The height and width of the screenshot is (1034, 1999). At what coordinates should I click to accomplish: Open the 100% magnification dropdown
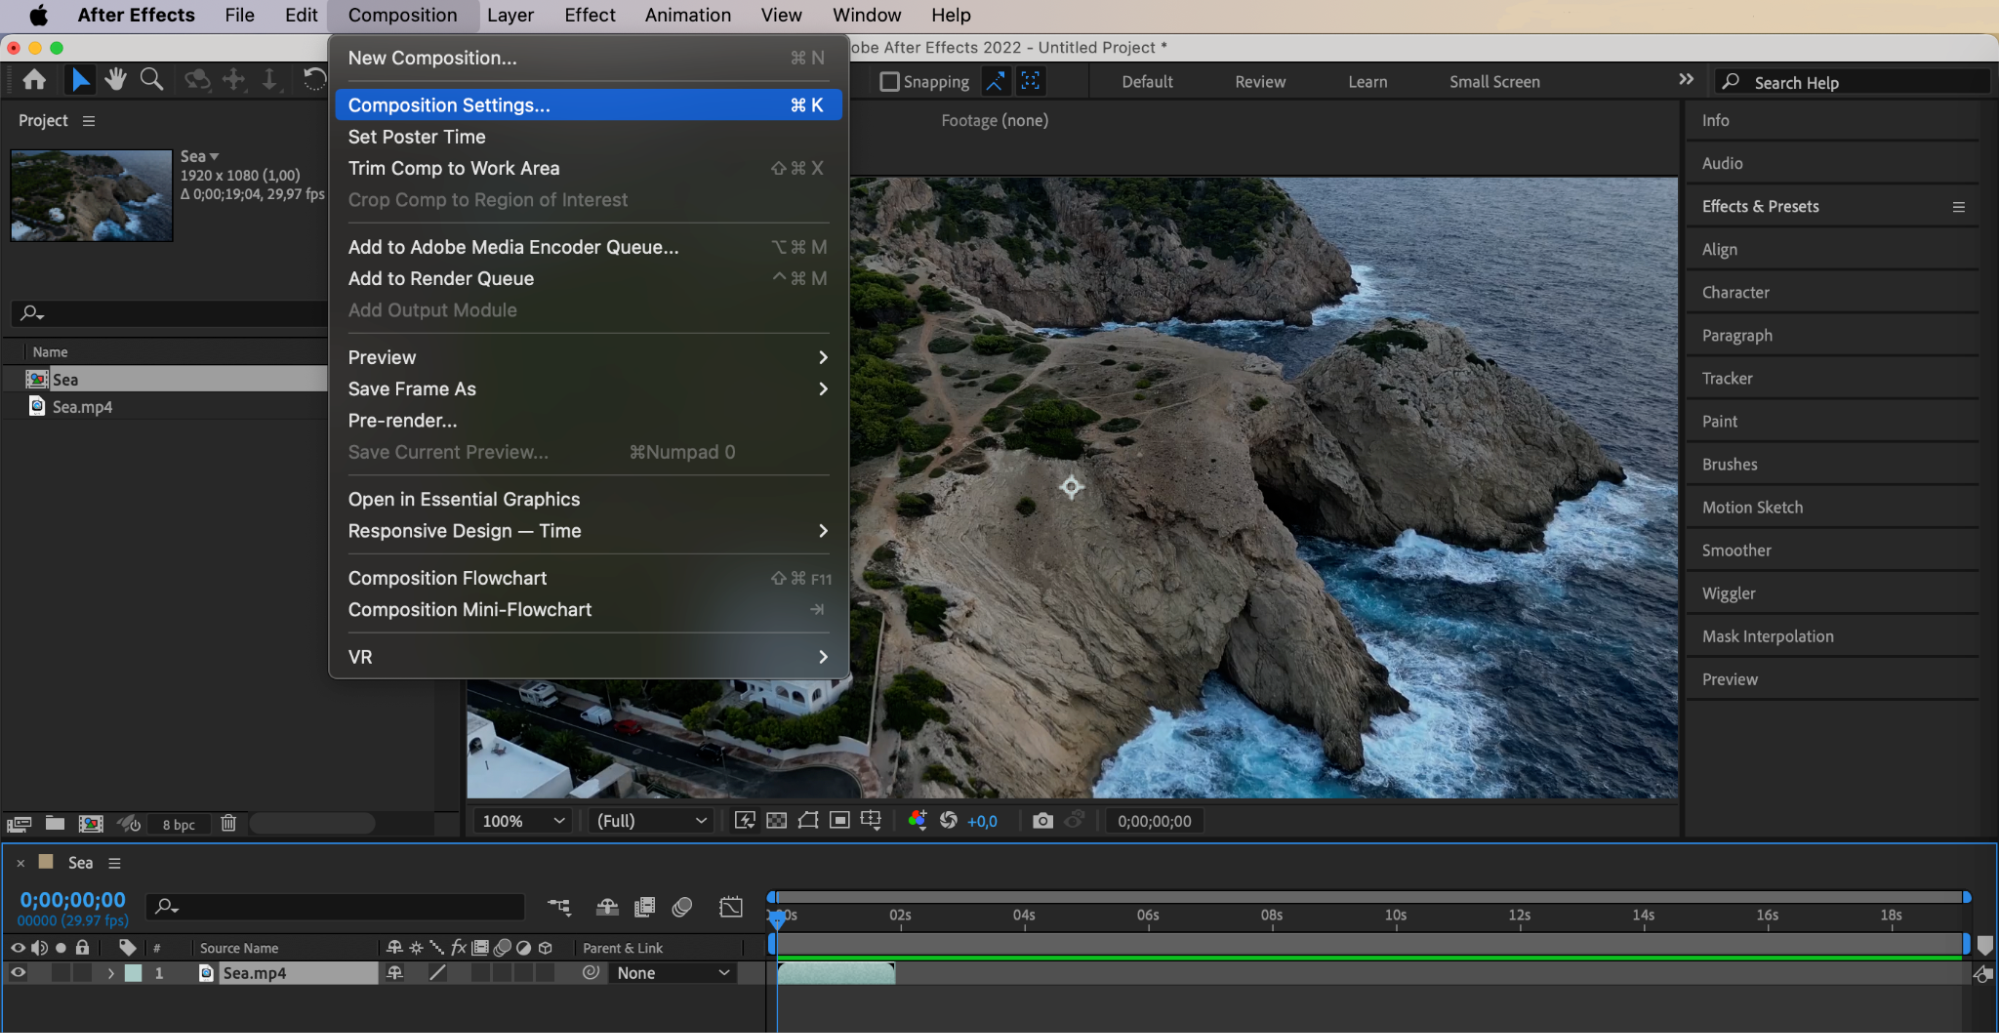[523, 821]
